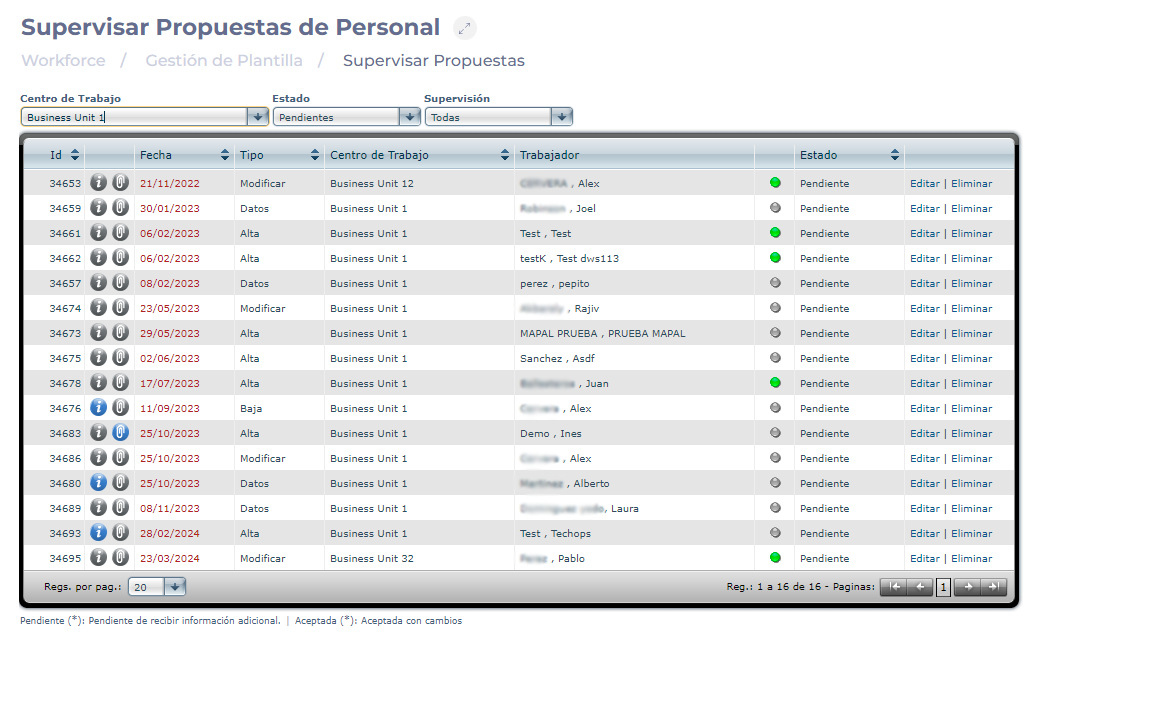Viewport: 1156px width, 701px height.
Task: Open Gestión de Plantilla breadcrumb
Action: pyautogui.click(x=224, y=61)
